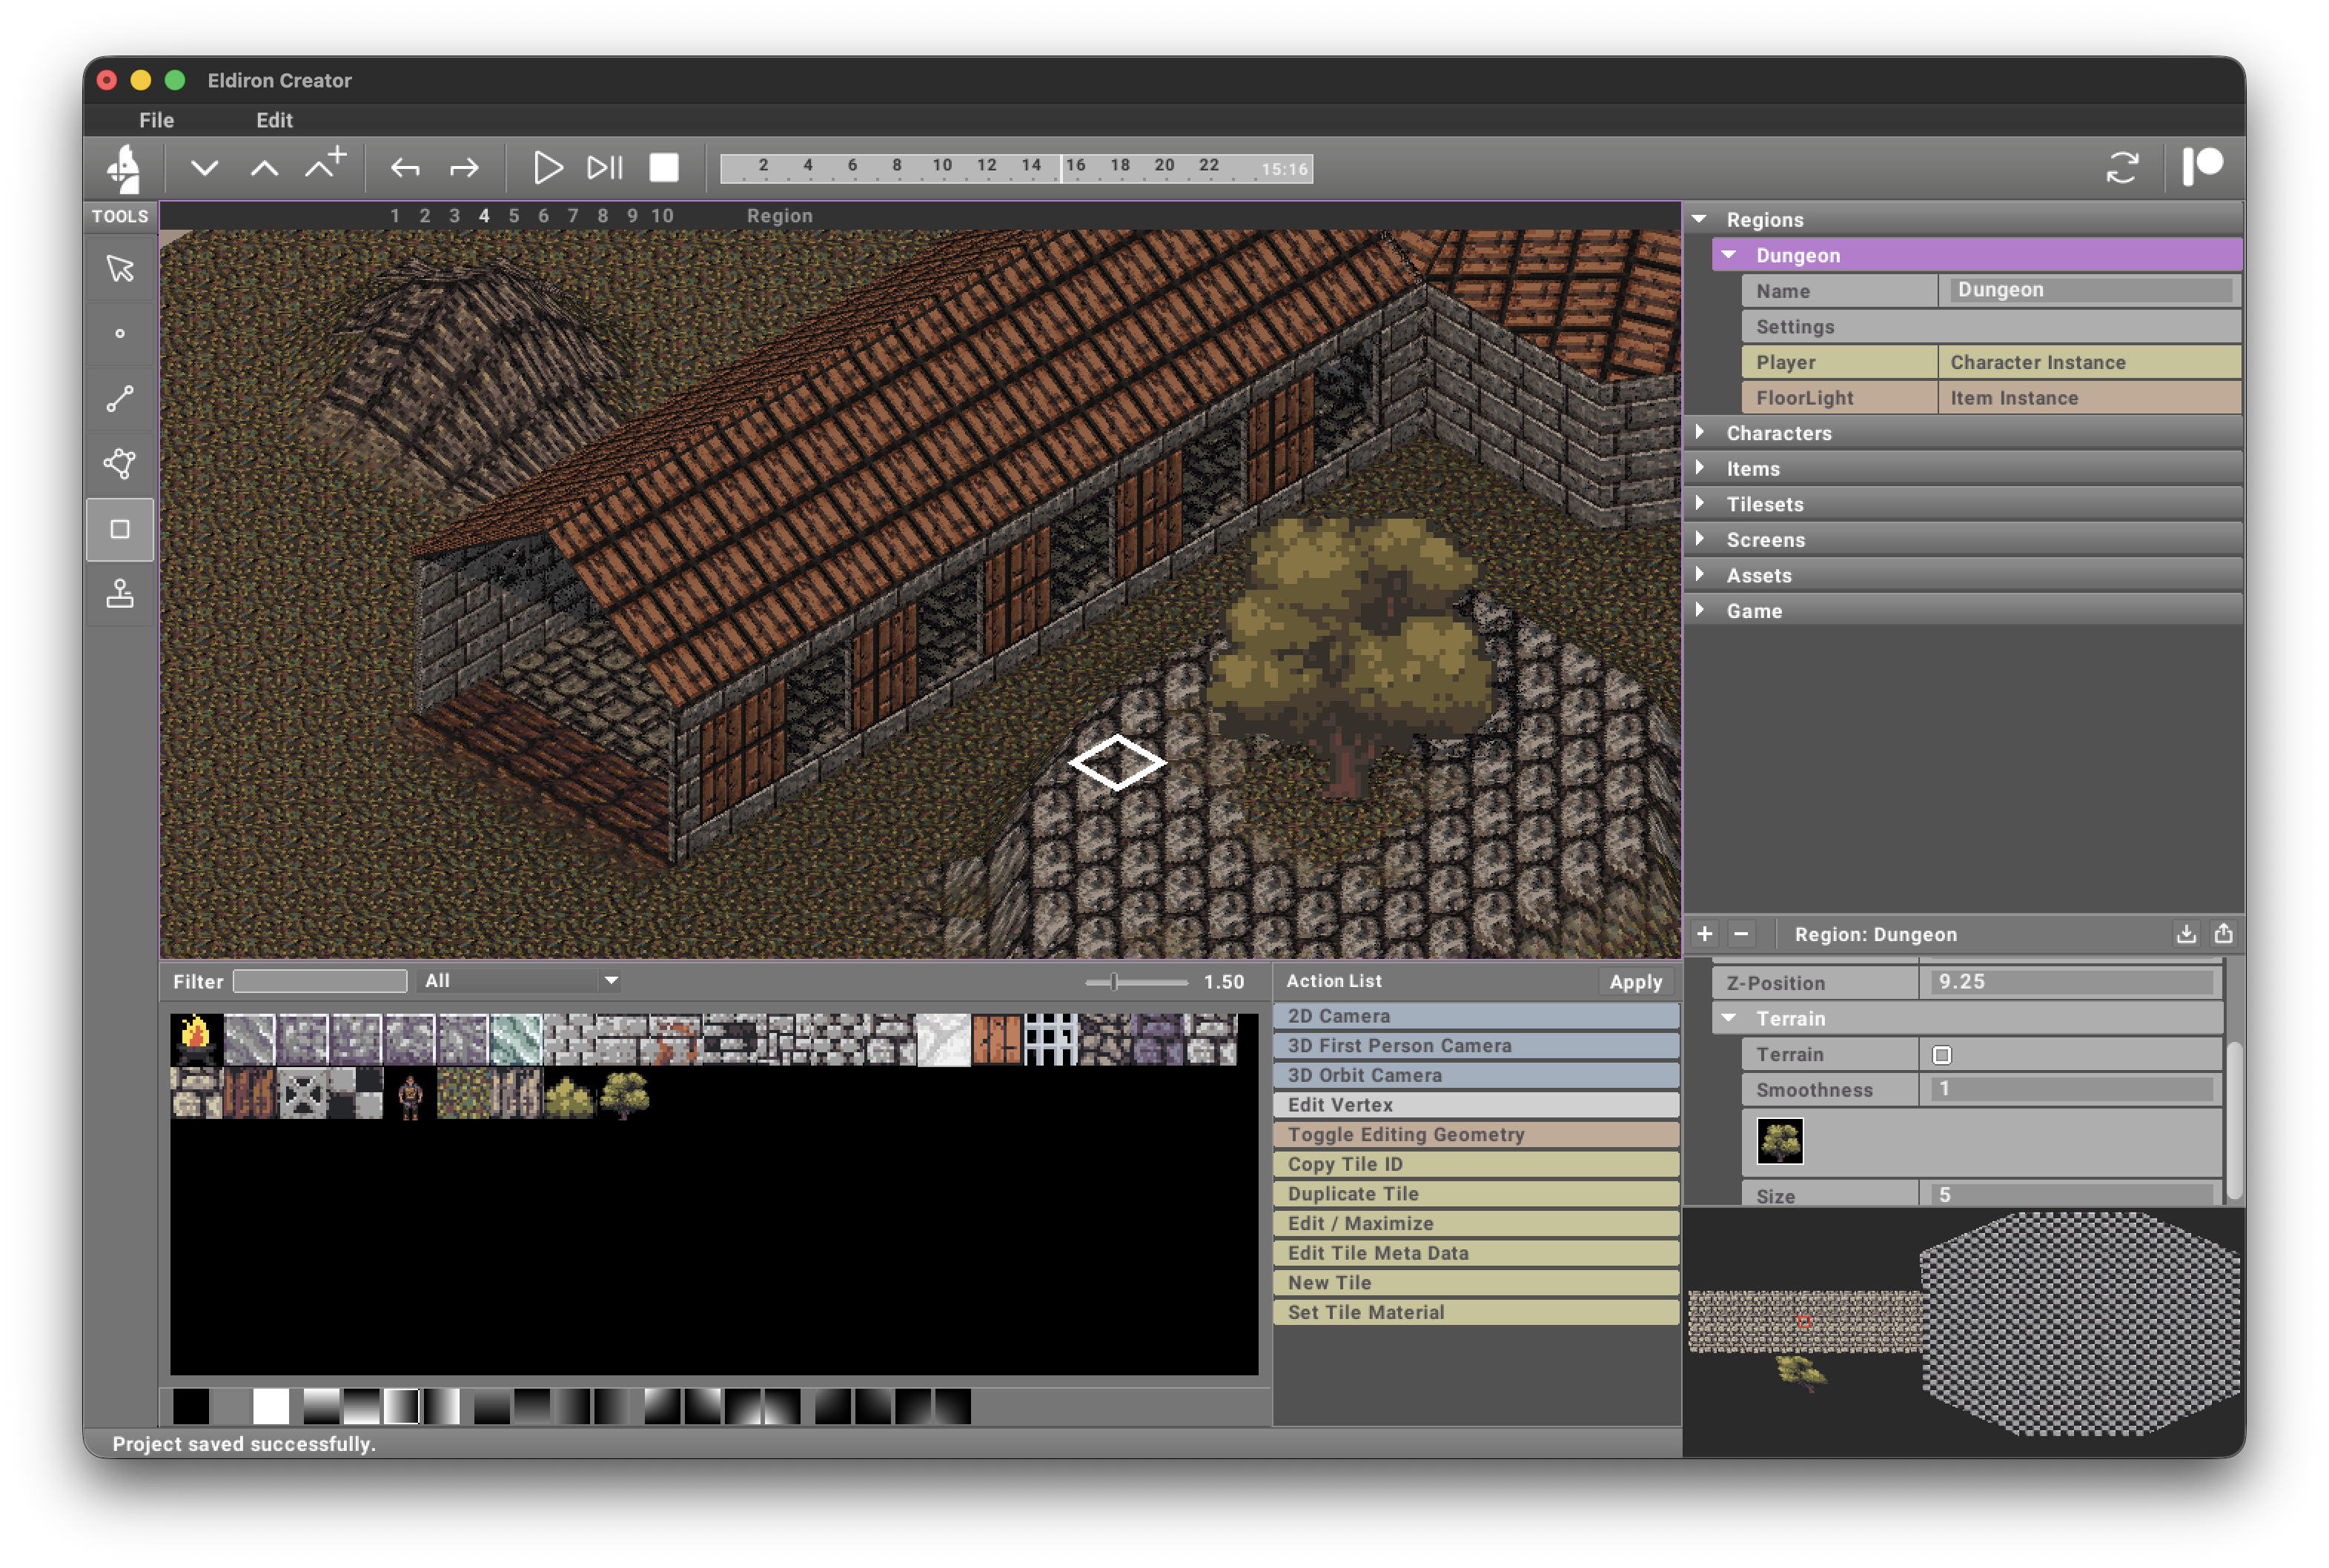Select the vertex point tool
Viewport: 2329px width, 1568px height.
119,334
